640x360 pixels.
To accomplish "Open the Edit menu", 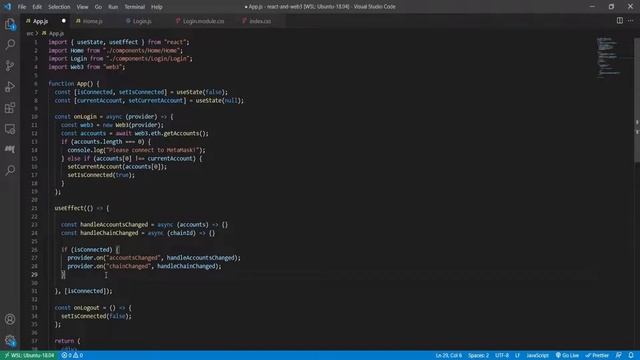I will click(x=37, y=7).
